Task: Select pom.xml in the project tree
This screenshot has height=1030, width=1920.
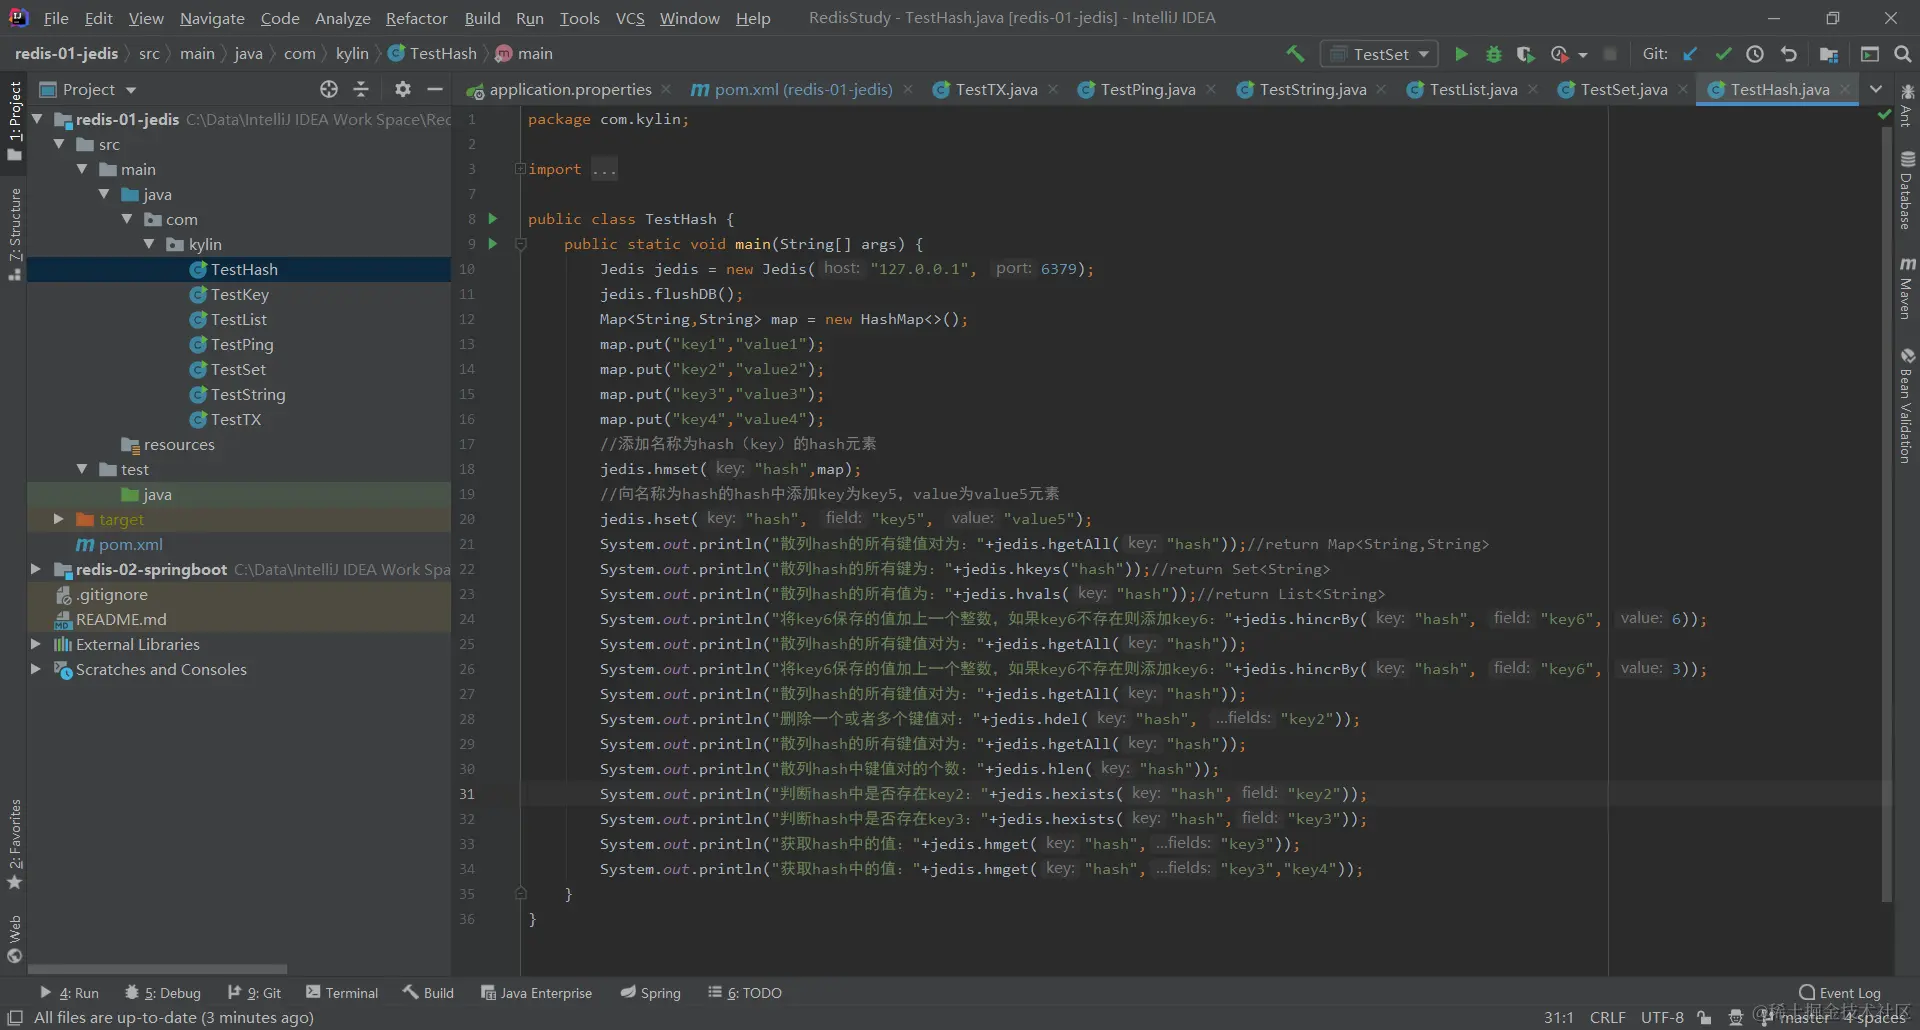Action: tap(130, 544)
